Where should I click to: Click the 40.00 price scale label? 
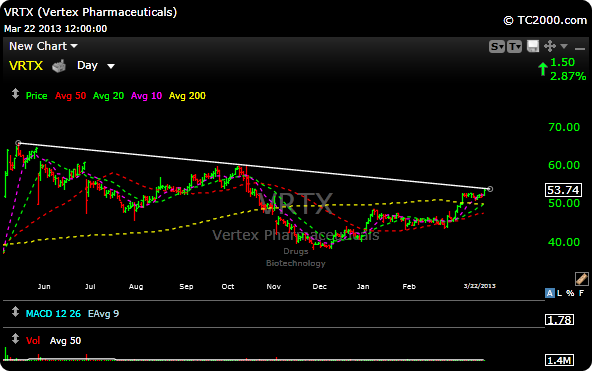(564, 242)
